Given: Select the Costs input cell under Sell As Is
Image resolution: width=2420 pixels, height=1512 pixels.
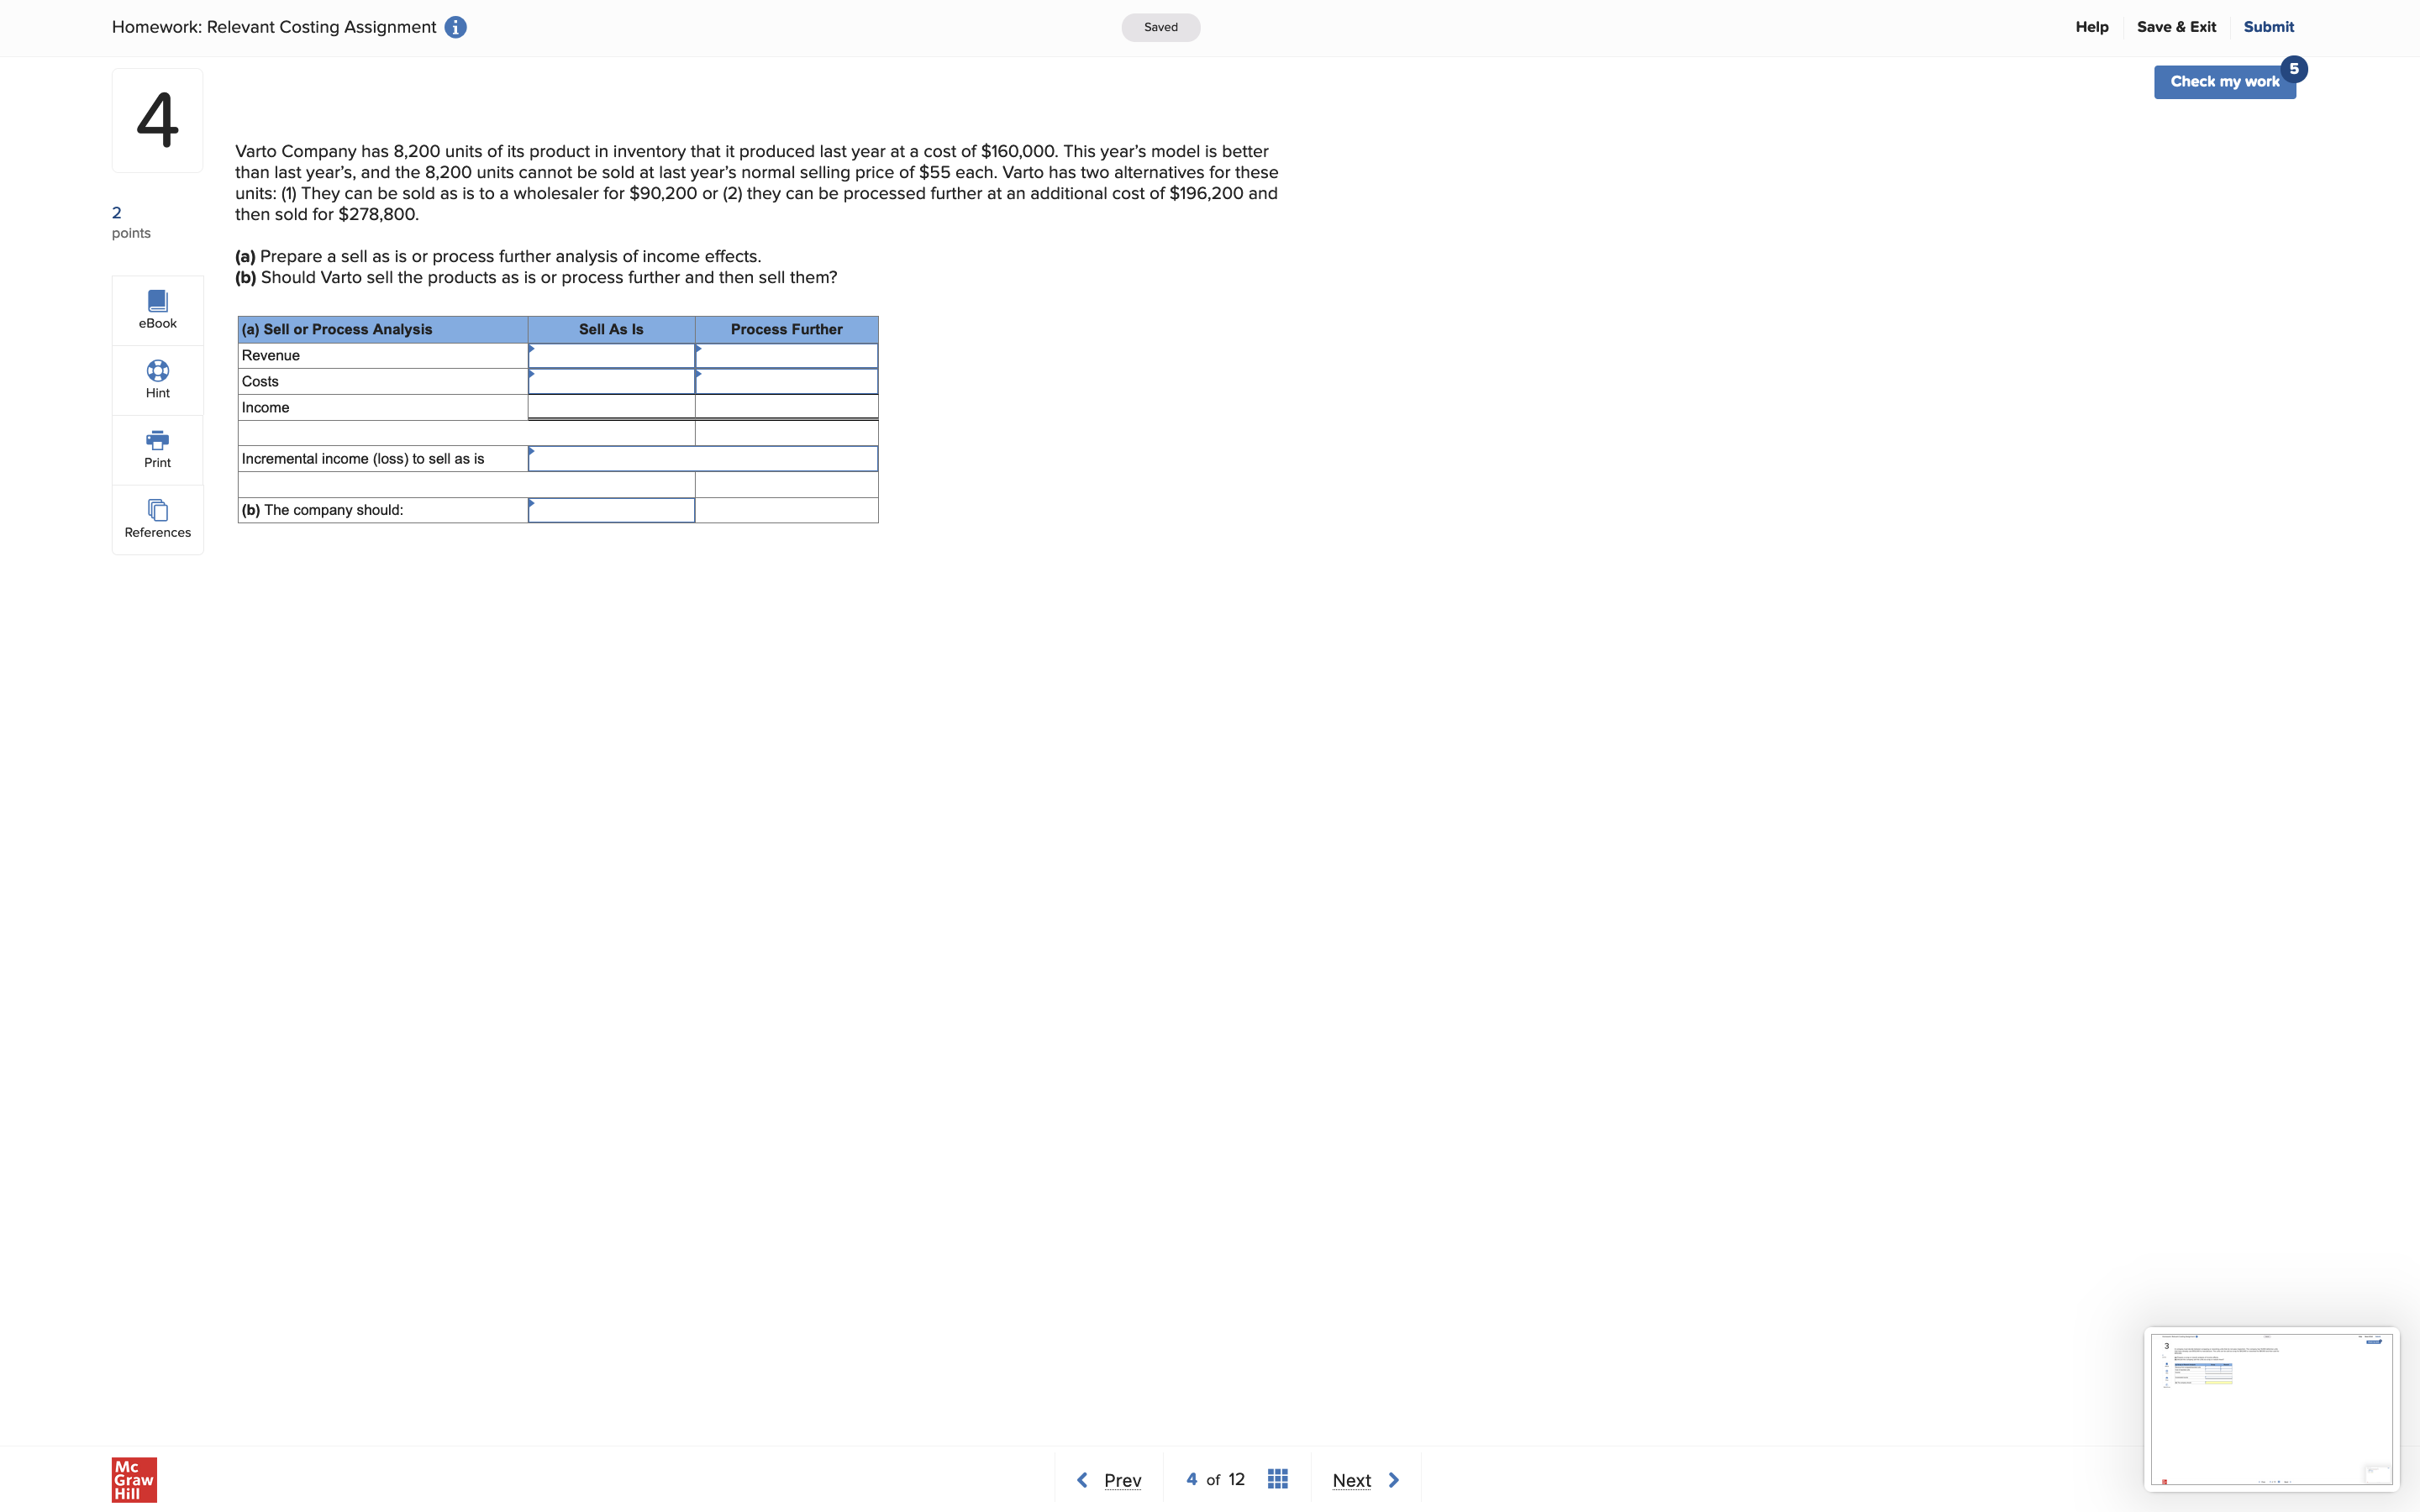Looking at the screenshot, I should click(611, 381).
